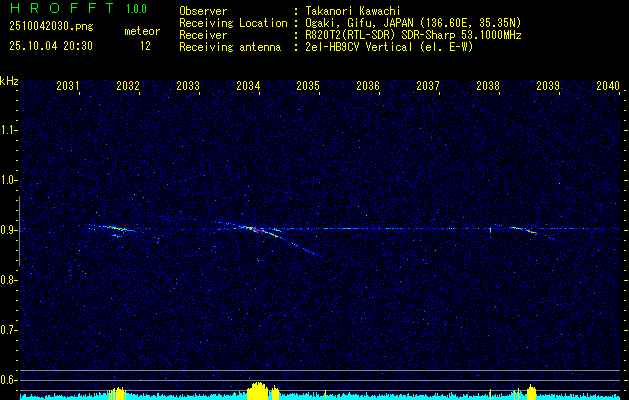This screenshot has width=629, height=400.
Task: Click the HROFFT program title
Action: [56, 9]
